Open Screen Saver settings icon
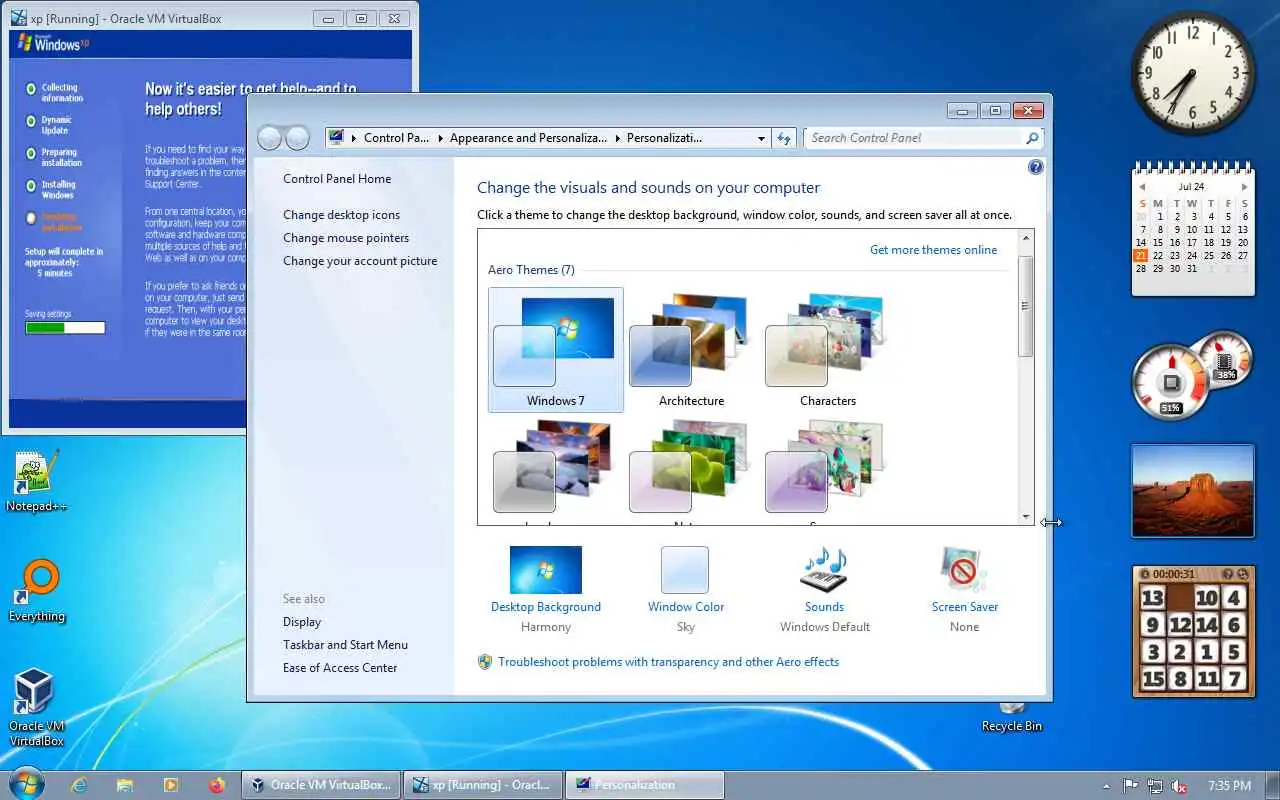This screenshot has height=800, width=1280. 964,570
